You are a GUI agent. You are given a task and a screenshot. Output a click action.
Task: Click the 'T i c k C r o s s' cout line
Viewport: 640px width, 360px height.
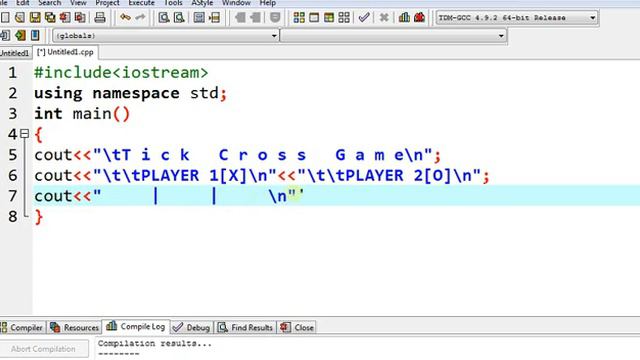(238, 155)
